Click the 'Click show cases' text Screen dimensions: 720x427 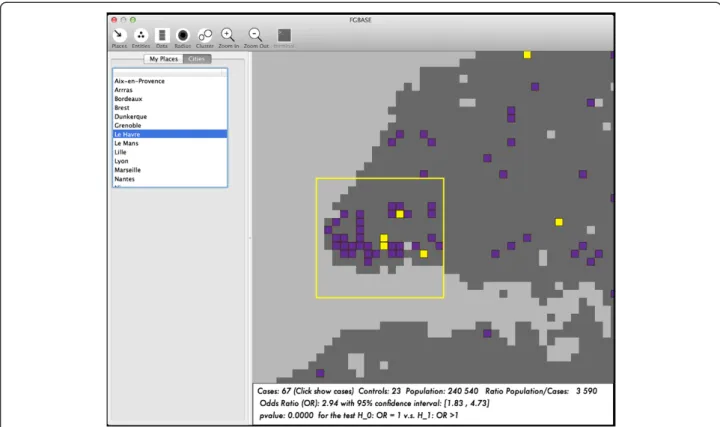[324, 391]
